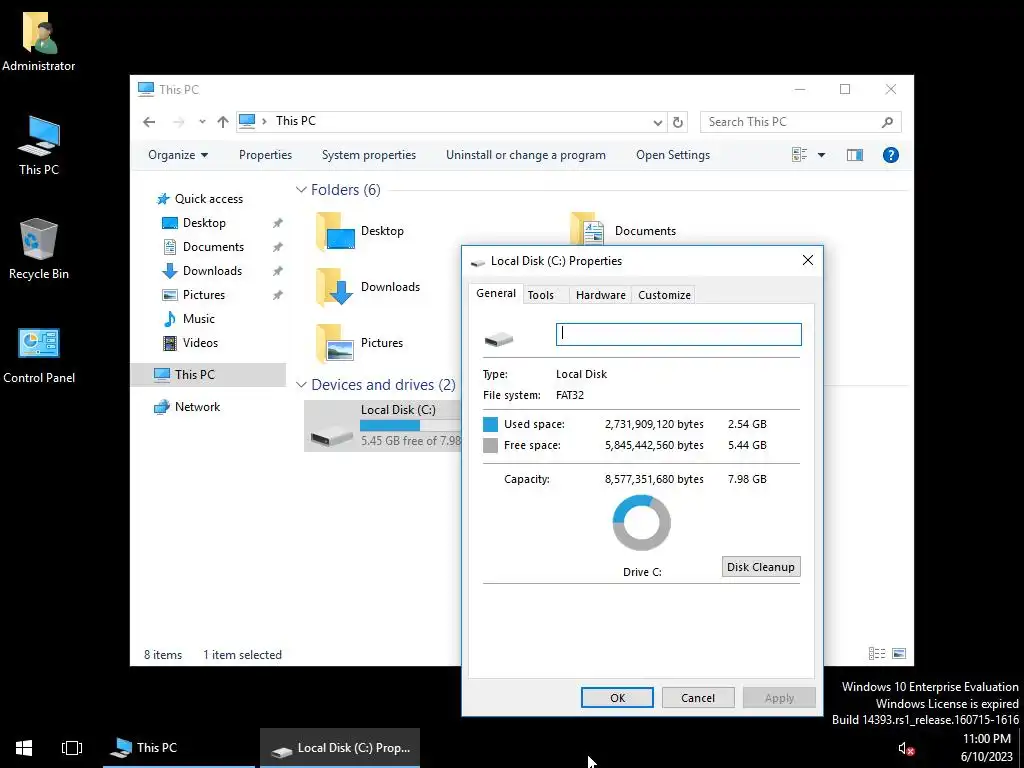Select the Recycle Bin desktop icon

[x=39, y=249]
